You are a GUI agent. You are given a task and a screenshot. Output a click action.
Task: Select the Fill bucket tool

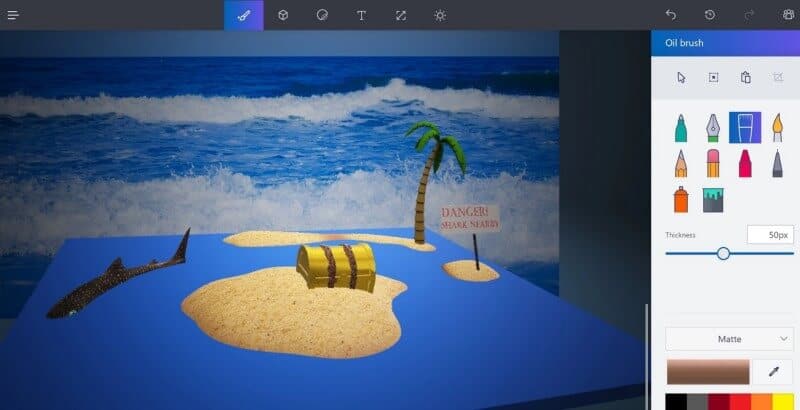[713, 199]
